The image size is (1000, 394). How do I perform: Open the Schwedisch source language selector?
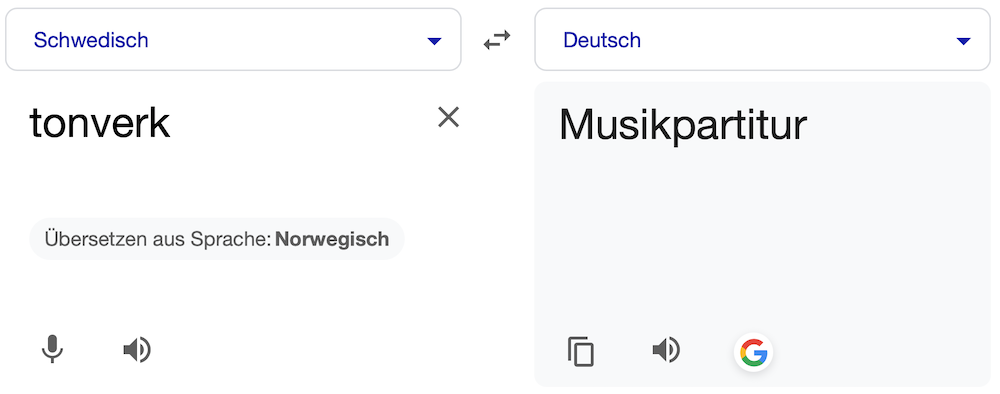(233, 40)
